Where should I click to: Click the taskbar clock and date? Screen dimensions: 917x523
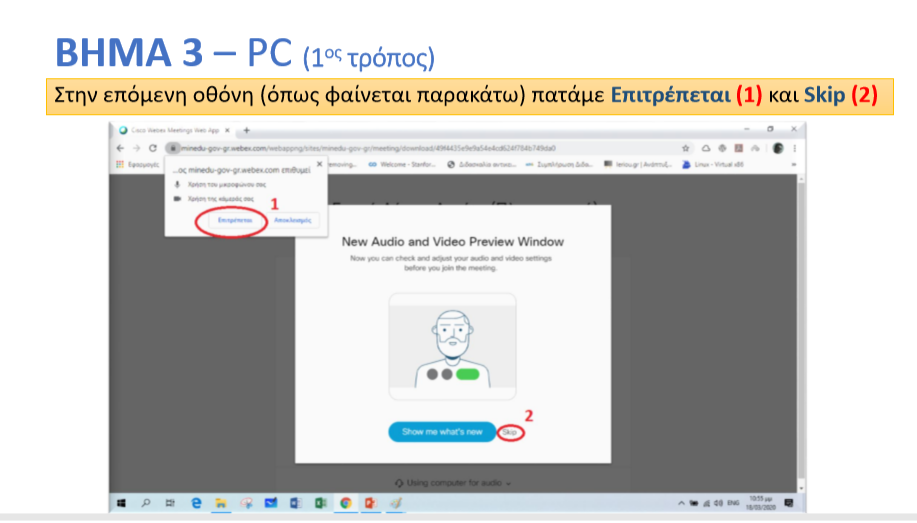pos(761,503)
